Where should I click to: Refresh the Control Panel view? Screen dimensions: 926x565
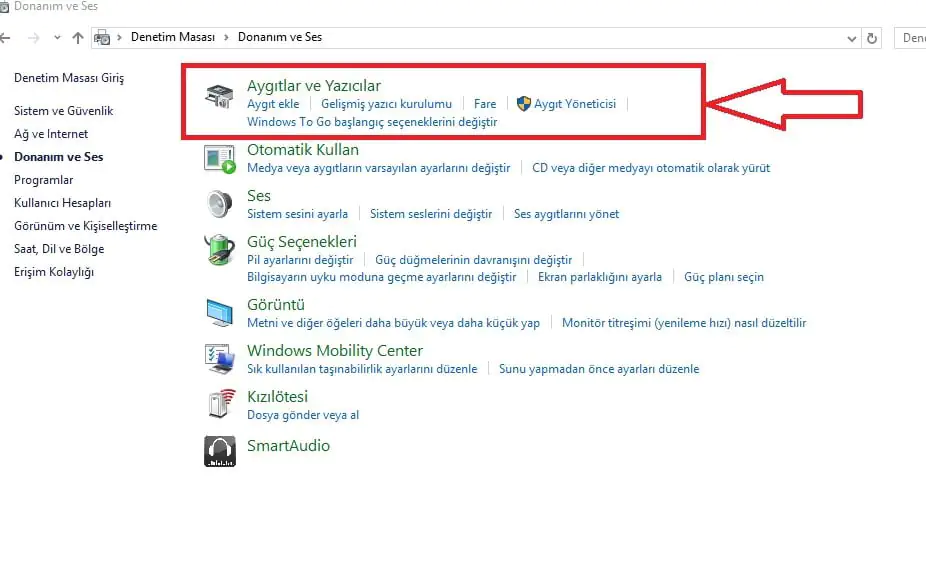[872, 38]
